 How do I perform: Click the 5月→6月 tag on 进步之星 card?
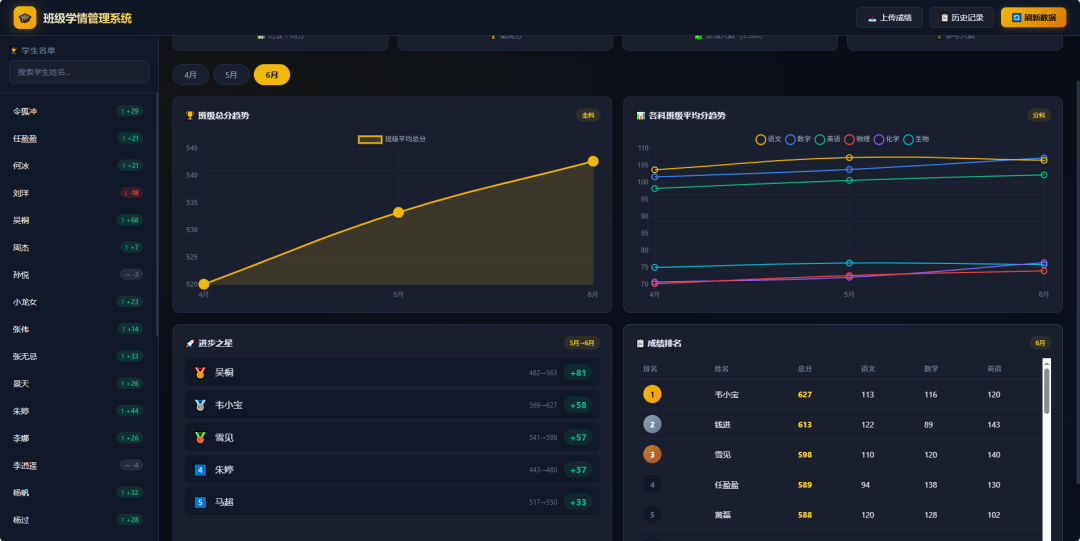(x=582, y=343)
